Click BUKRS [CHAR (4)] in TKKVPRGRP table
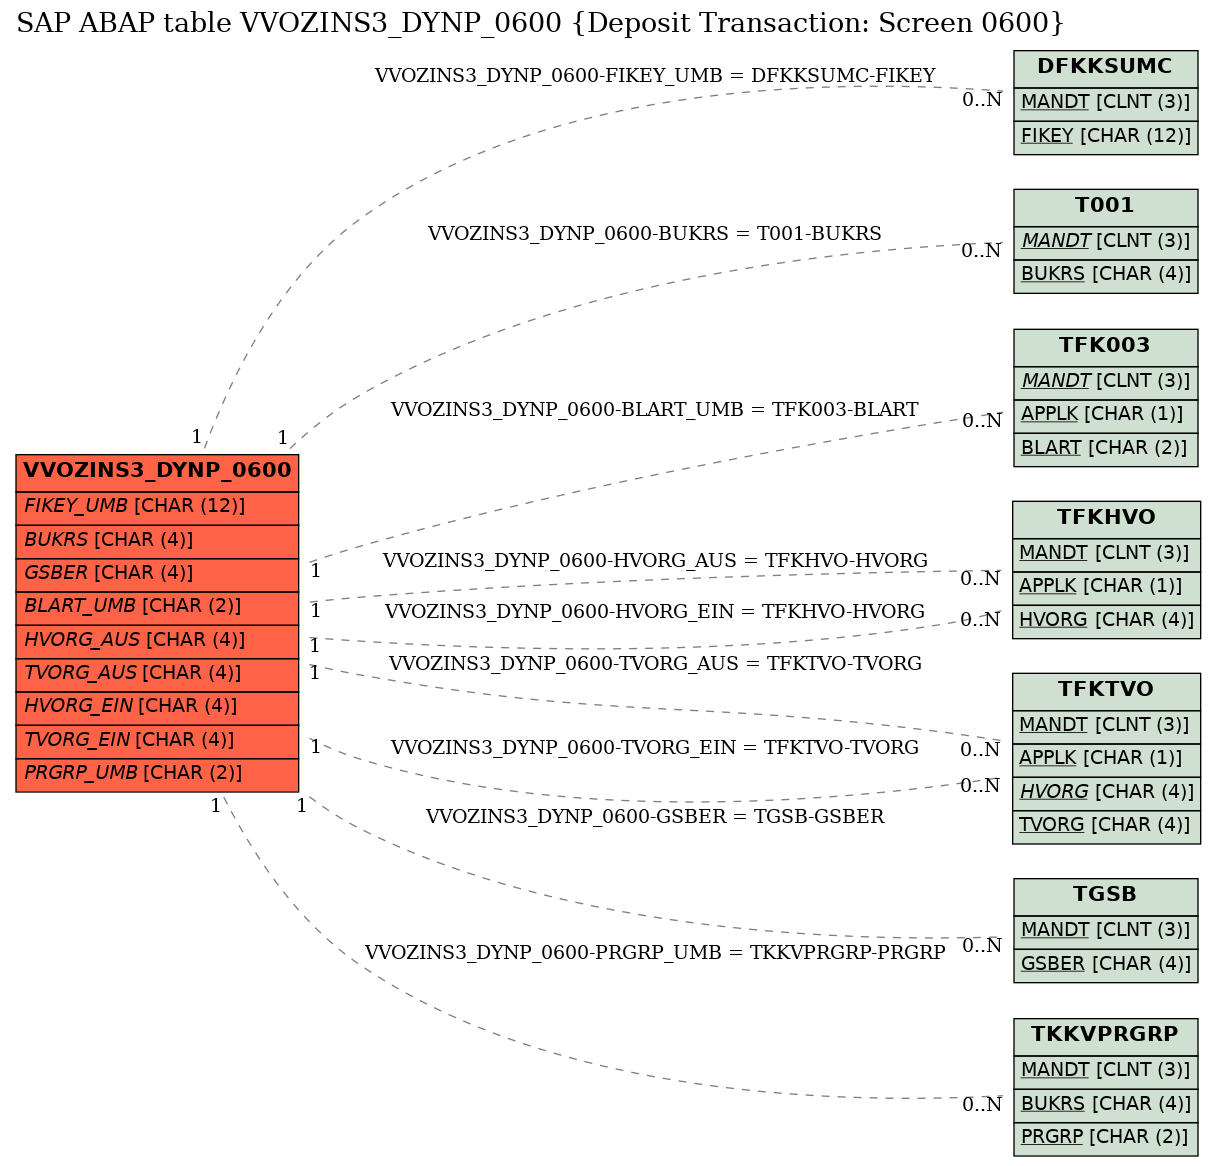Screen dimensions: 1216x1166 pos(1105,1104)
